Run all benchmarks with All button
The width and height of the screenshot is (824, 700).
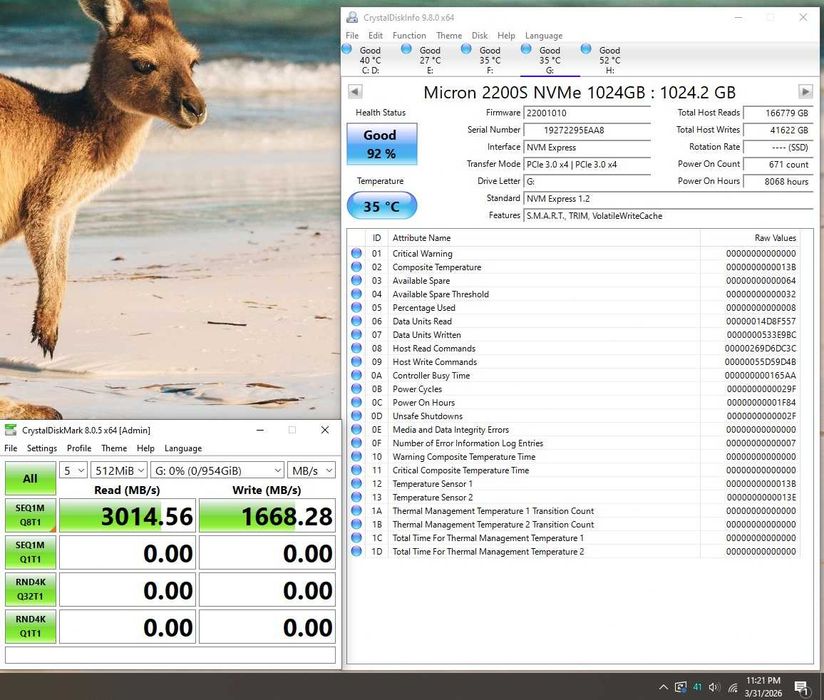[30, 478]
